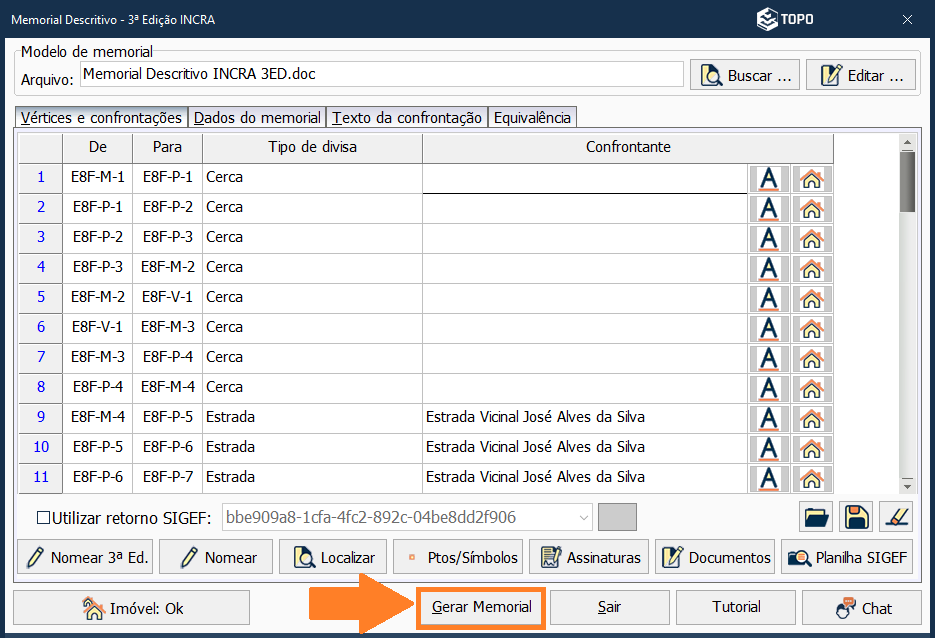
Task: Click the house icon in row 4
Action: click(x=812, y=269)
